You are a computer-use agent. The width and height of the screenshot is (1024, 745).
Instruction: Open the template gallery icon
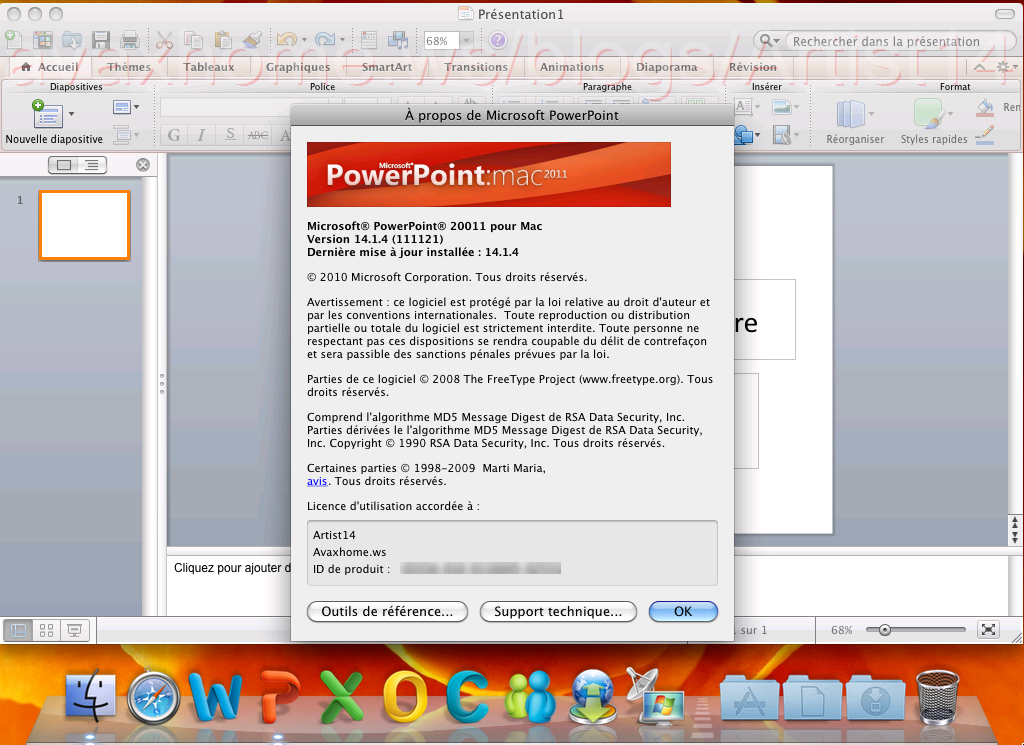[43, 40]
